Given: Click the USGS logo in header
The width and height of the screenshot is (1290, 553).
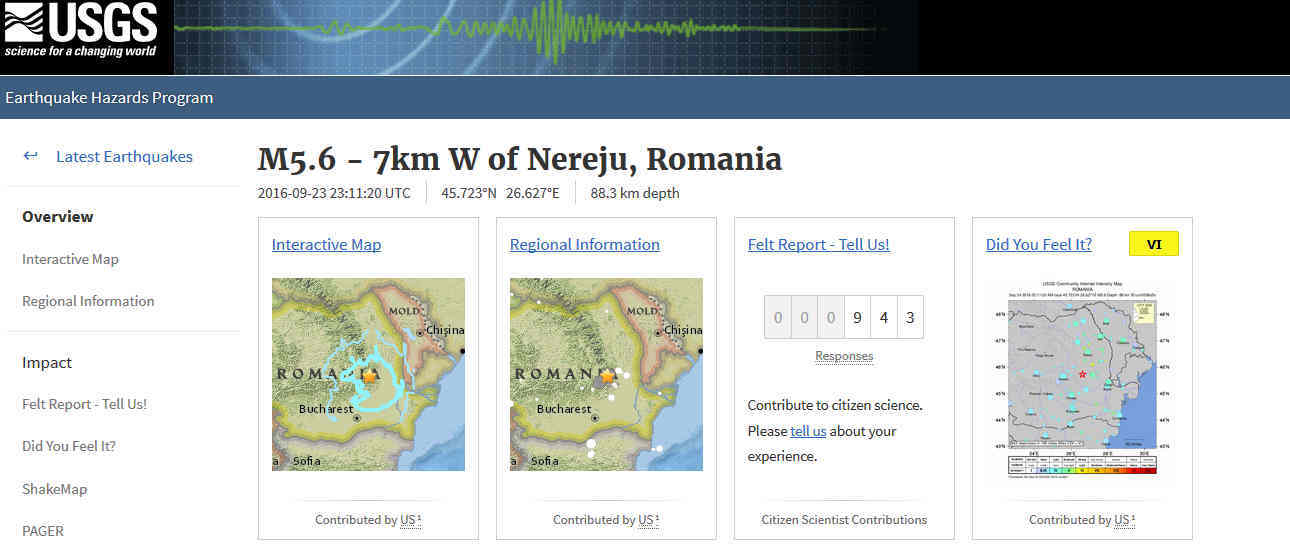Looking at the screenshot, I should (81, 31).
